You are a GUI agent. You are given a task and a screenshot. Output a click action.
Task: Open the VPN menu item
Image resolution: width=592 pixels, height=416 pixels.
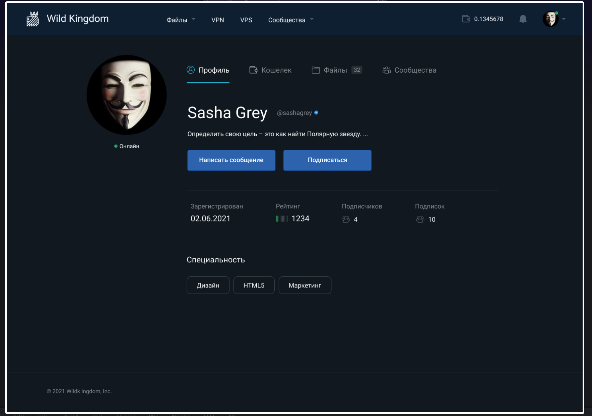[x=218, y=20]
